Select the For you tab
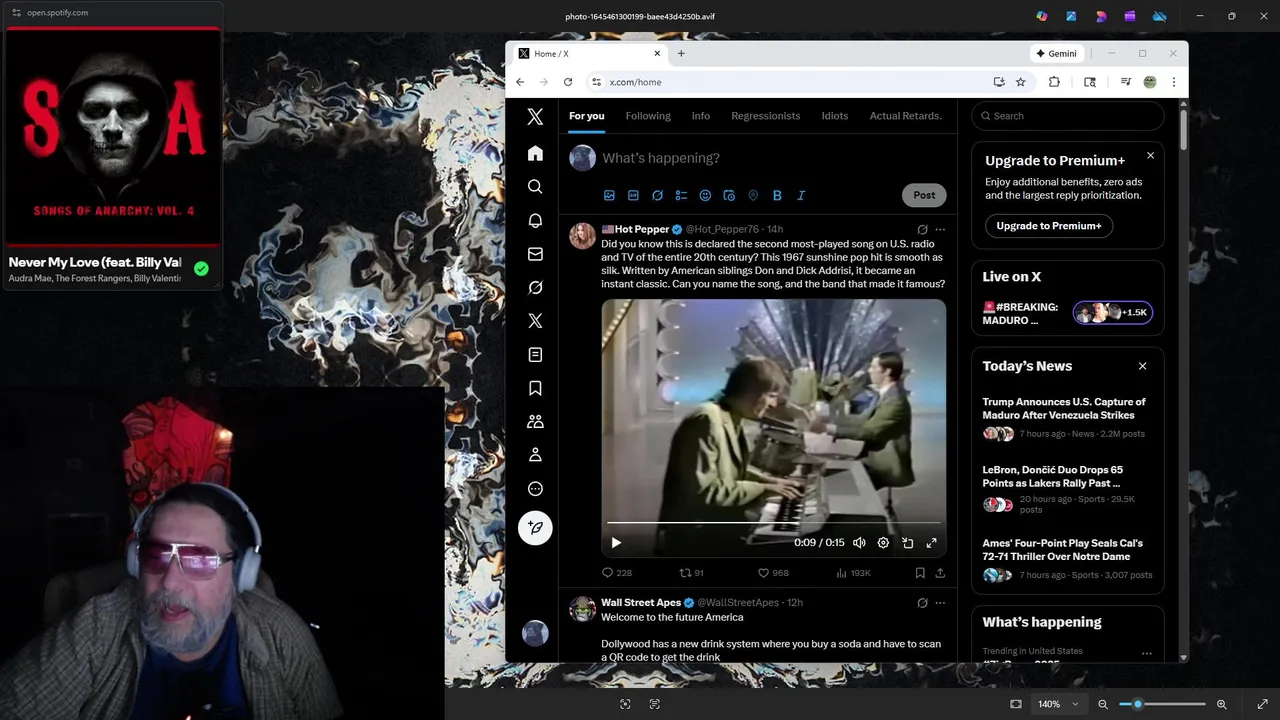This screenshot has width=1280, height=720. [x=587, y=116]
